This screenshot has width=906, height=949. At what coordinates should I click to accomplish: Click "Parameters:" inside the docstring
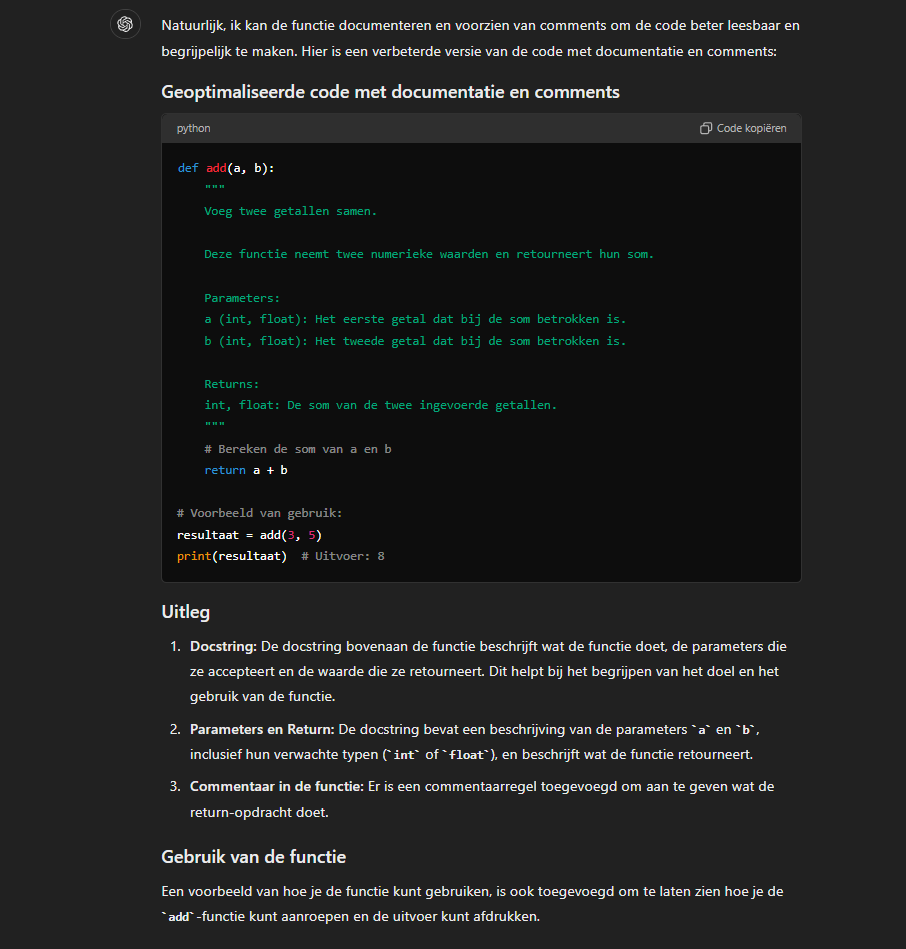click(x=242, y=298)
